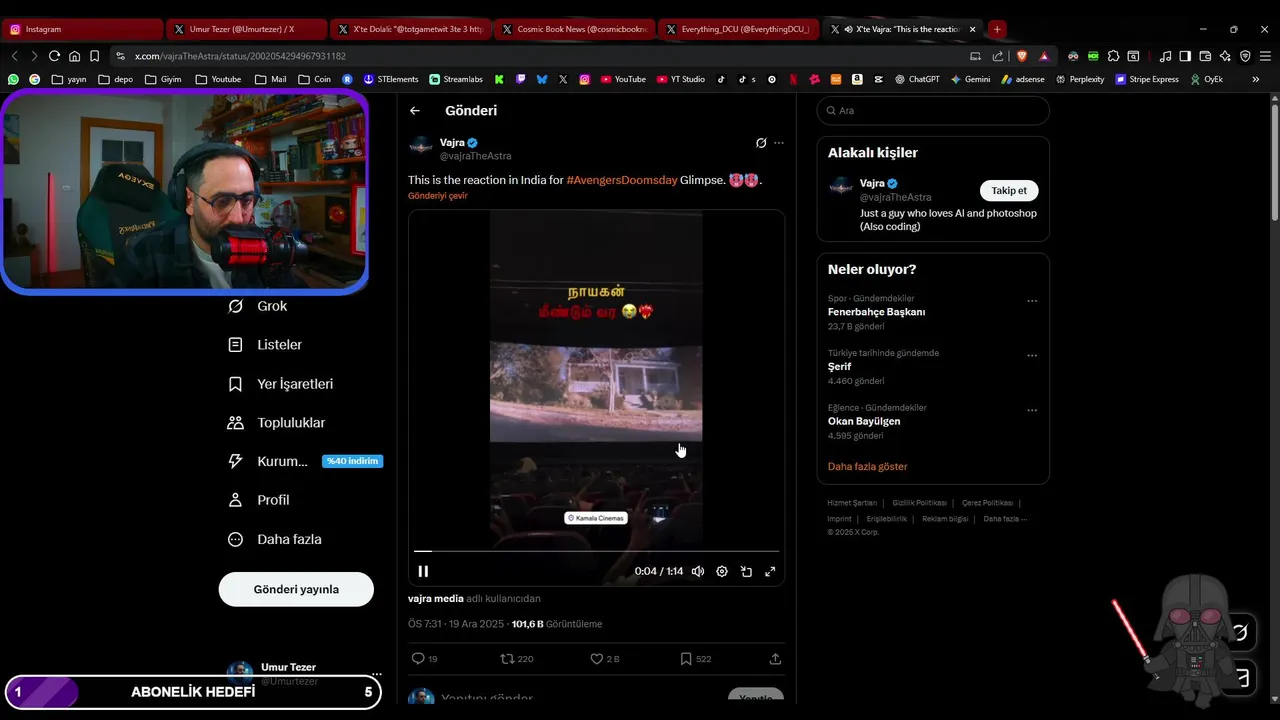
Task: Click the Ara search field
Action: click(933, 111)
